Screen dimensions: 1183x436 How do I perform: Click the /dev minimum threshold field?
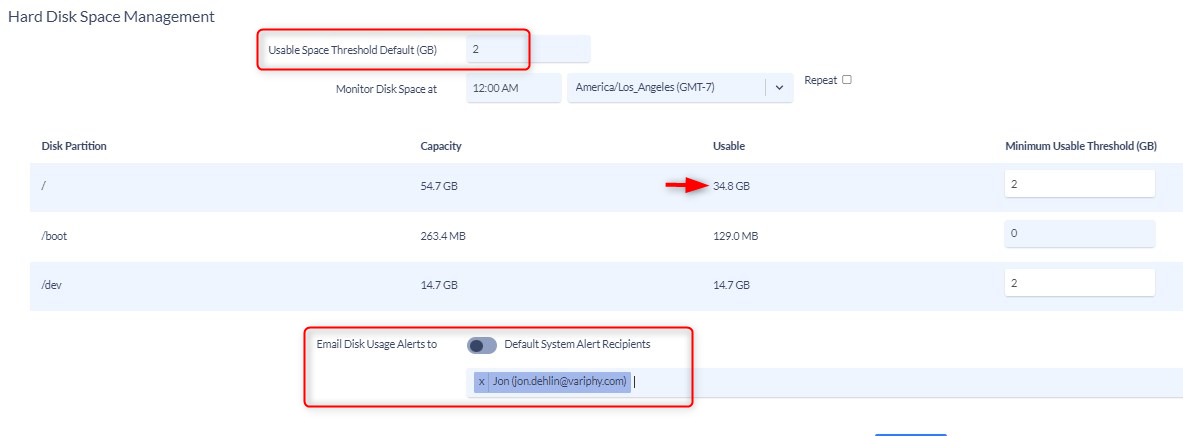1079,283
